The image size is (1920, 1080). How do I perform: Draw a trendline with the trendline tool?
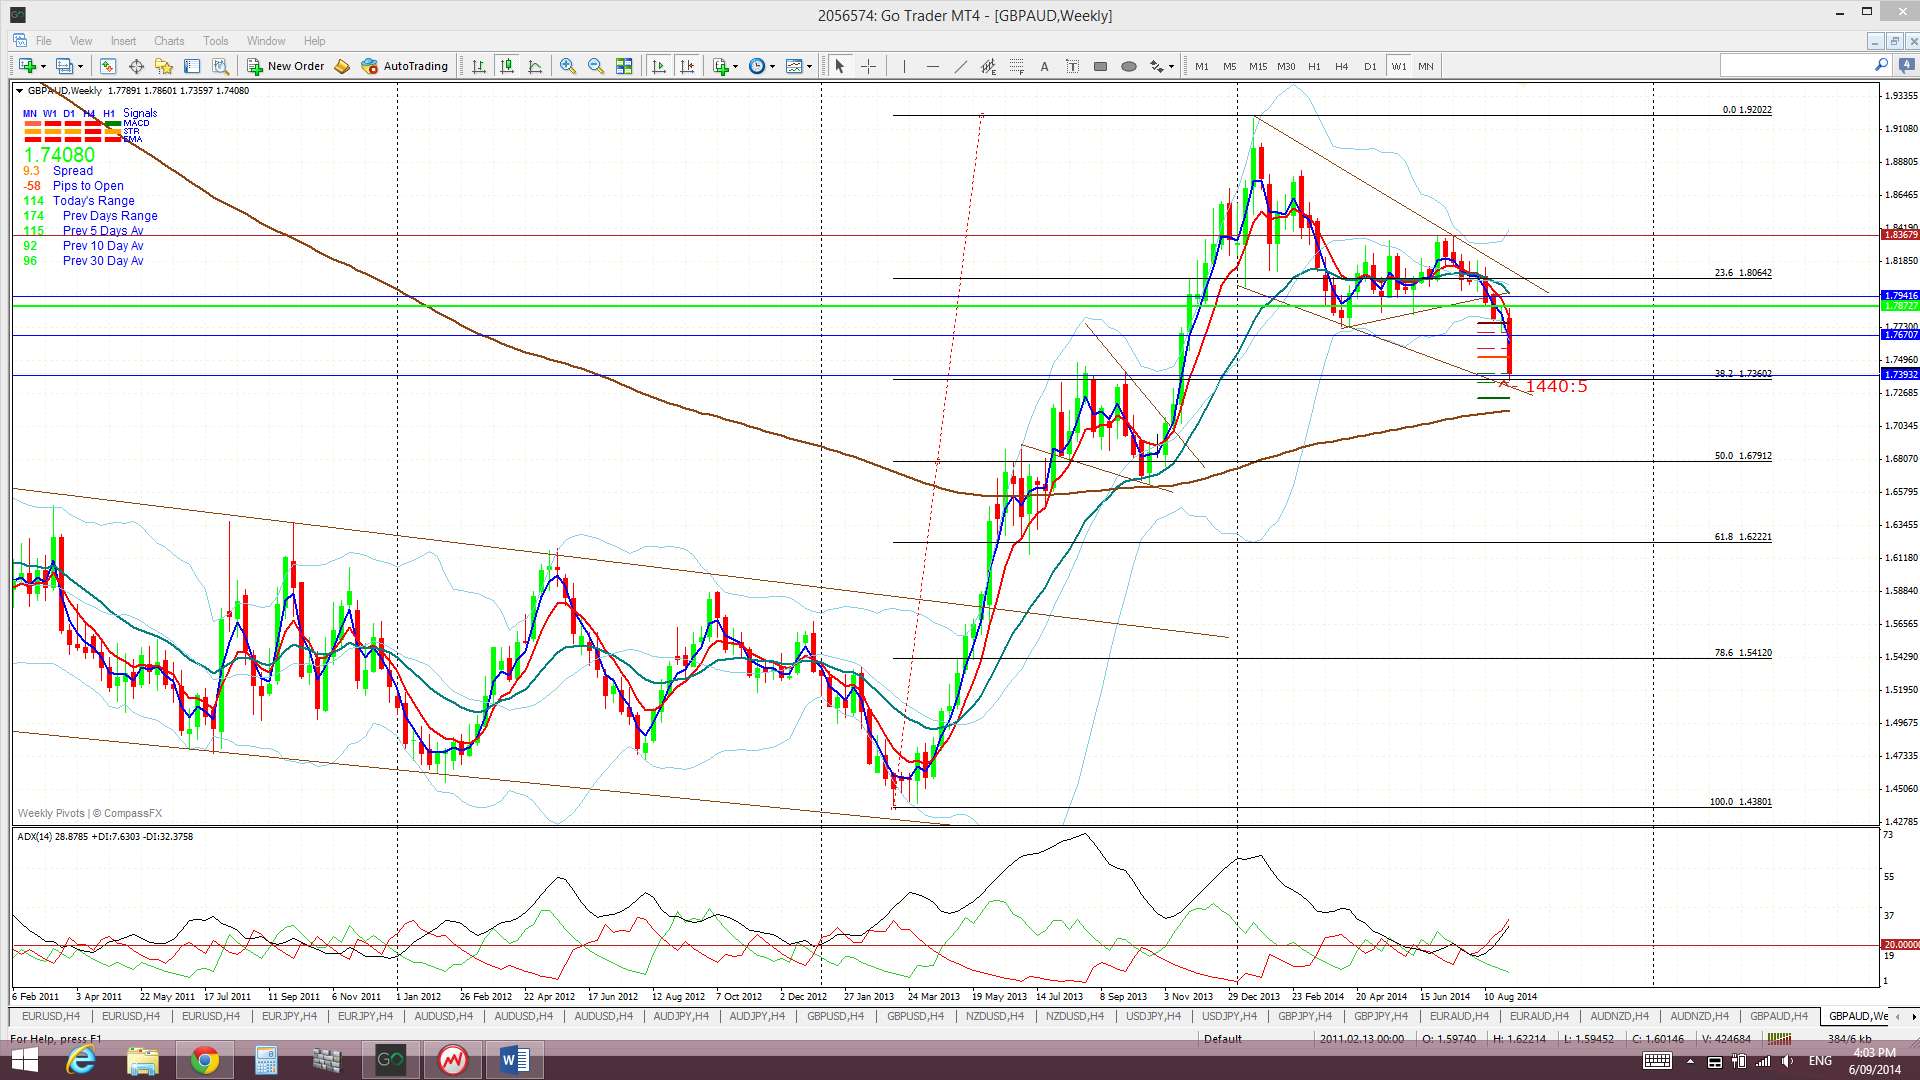tap(960, 66)
